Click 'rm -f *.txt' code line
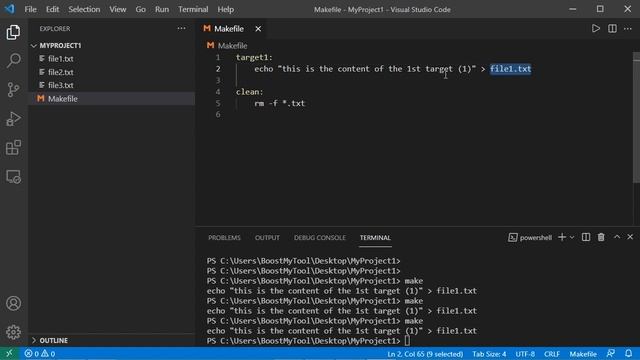640x360 pixels. (280, 103)
